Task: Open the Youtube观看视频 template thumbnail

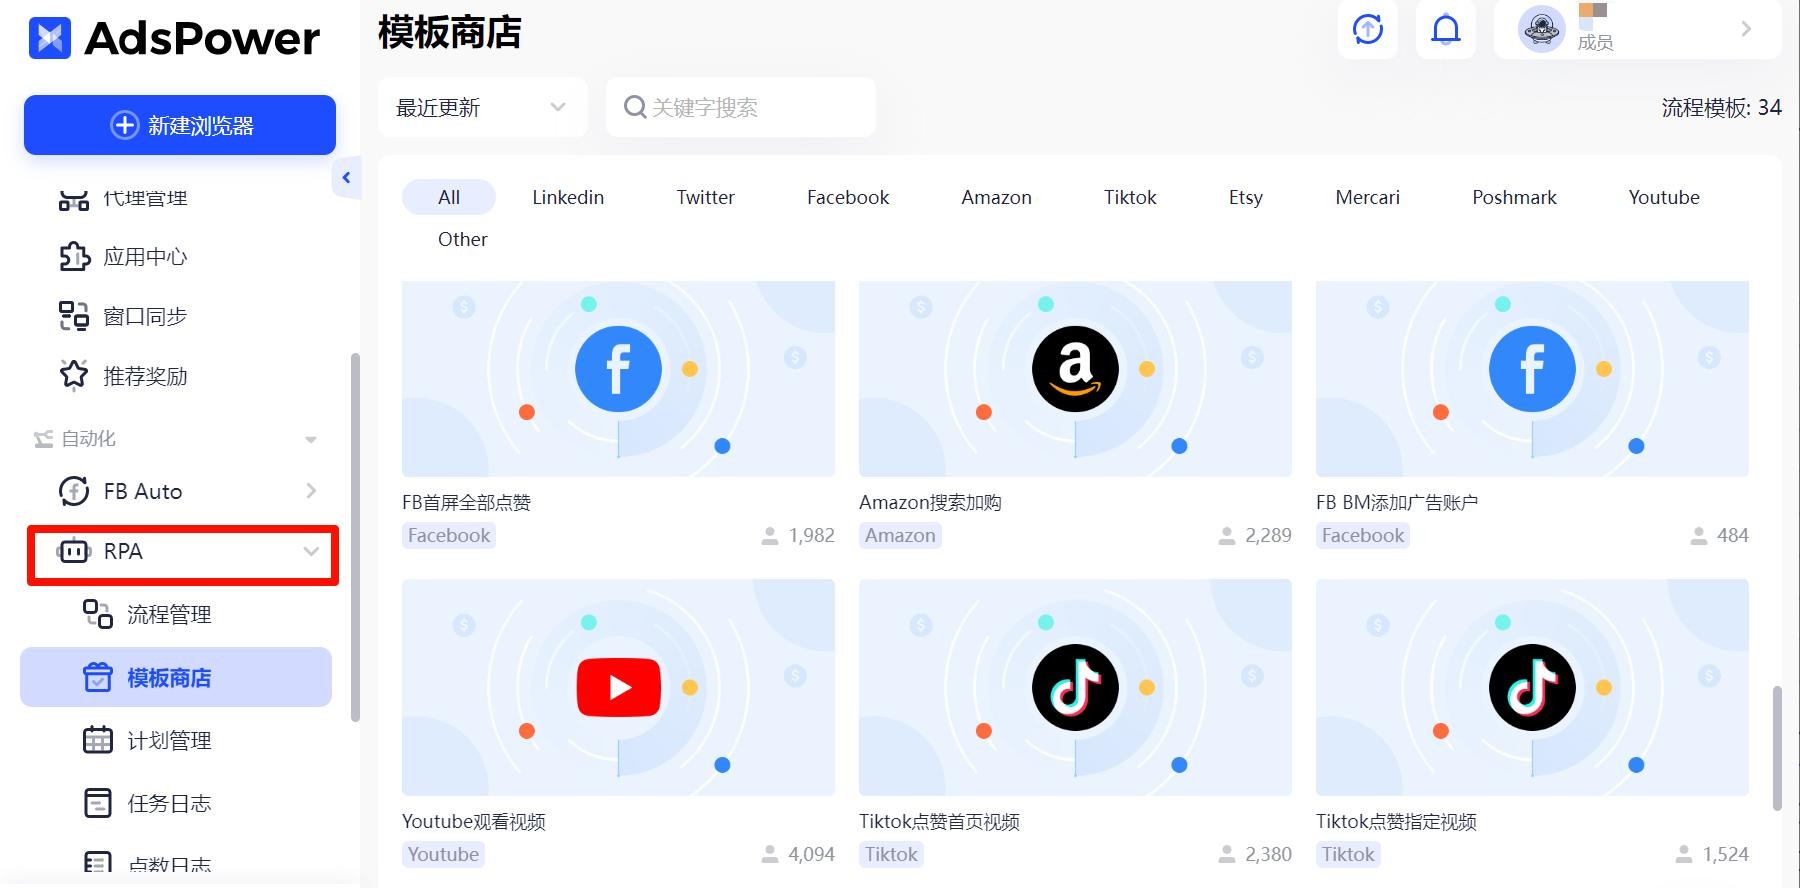Action: click(x=618, y=687)
